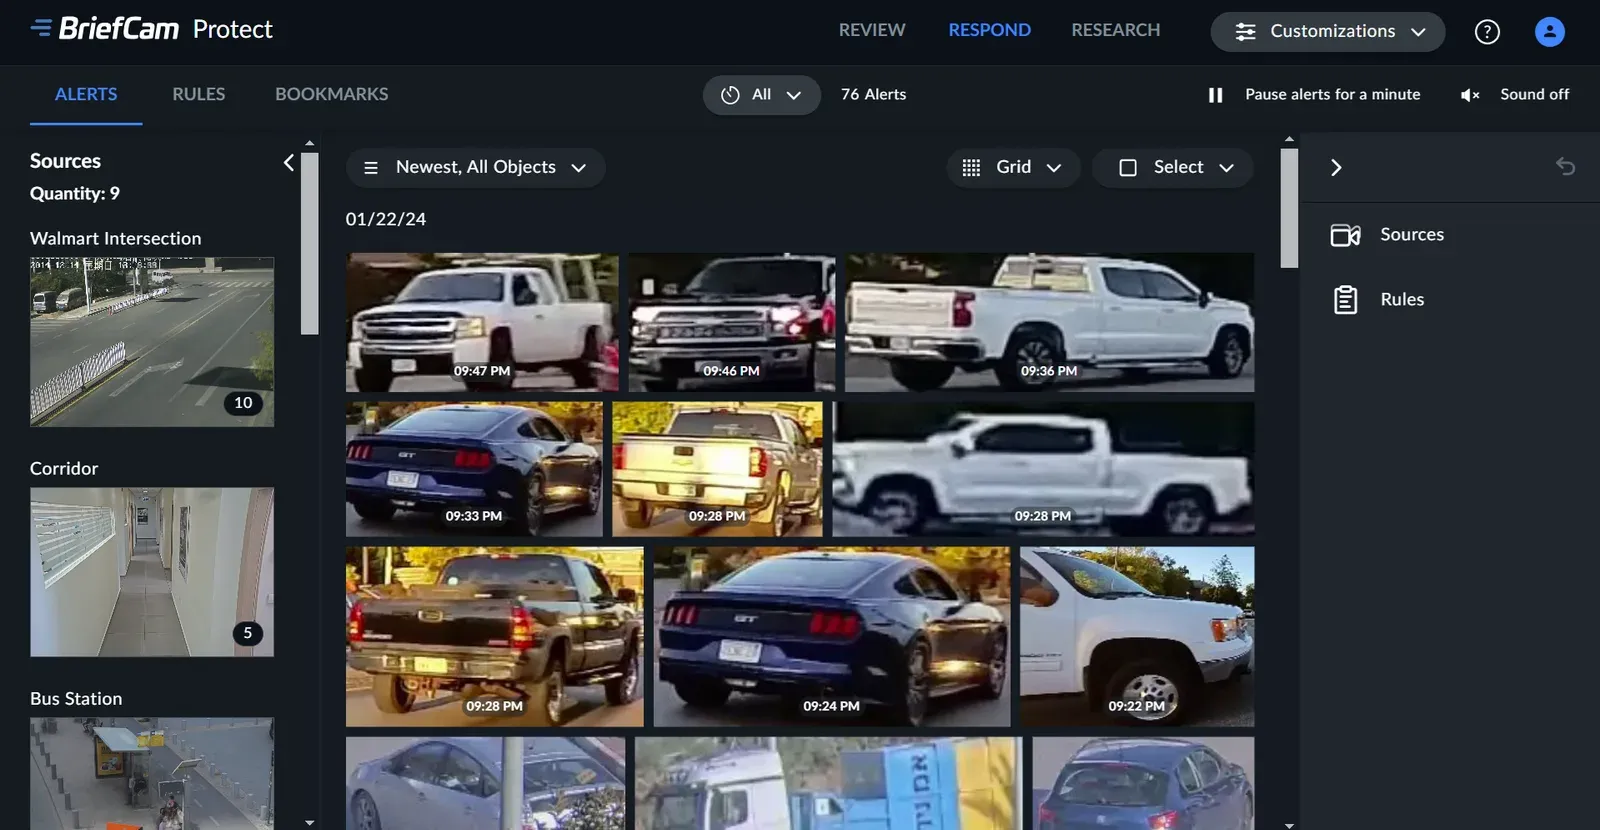
Task: Open the 09:22 PM white truck alert
Action: tap(1137, 637)
